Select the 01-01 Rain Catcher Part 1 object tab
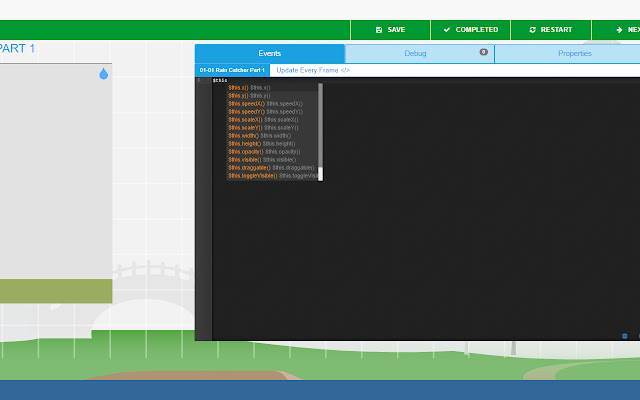Screen dimensions: 640x400 point(232,70)
